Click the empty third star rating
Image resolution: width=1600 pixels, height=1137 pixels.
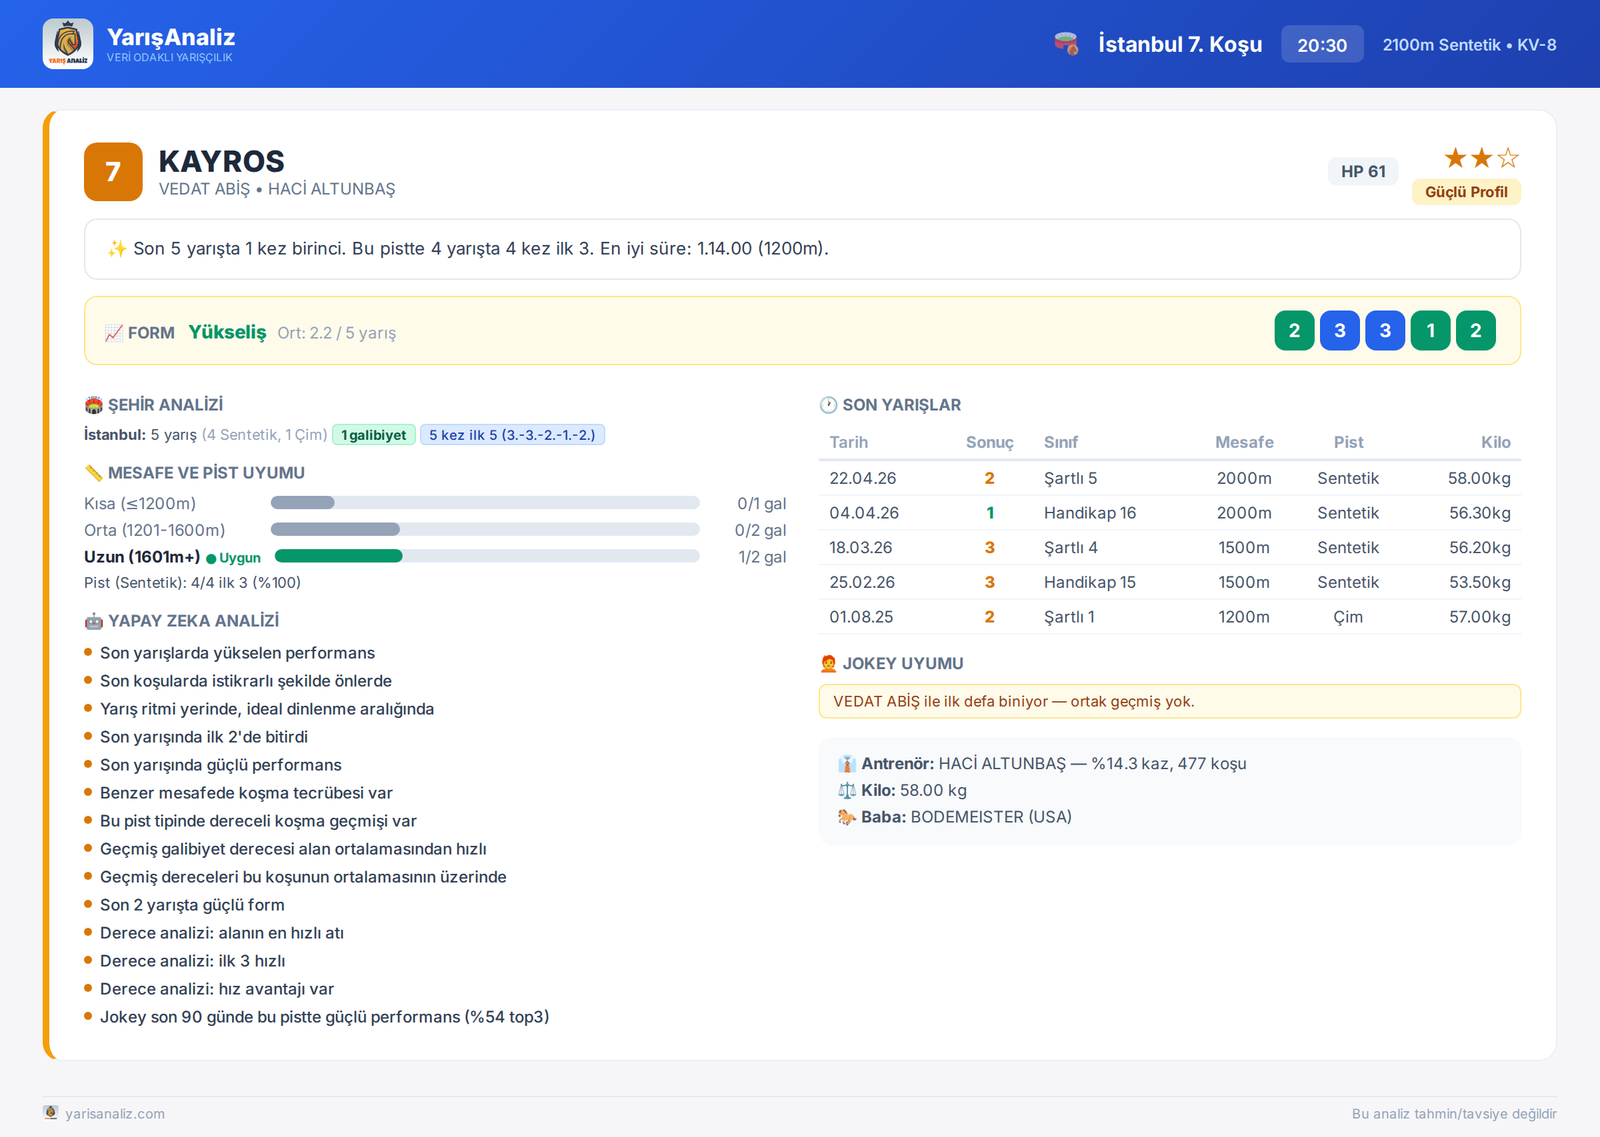click(1508, 158)
